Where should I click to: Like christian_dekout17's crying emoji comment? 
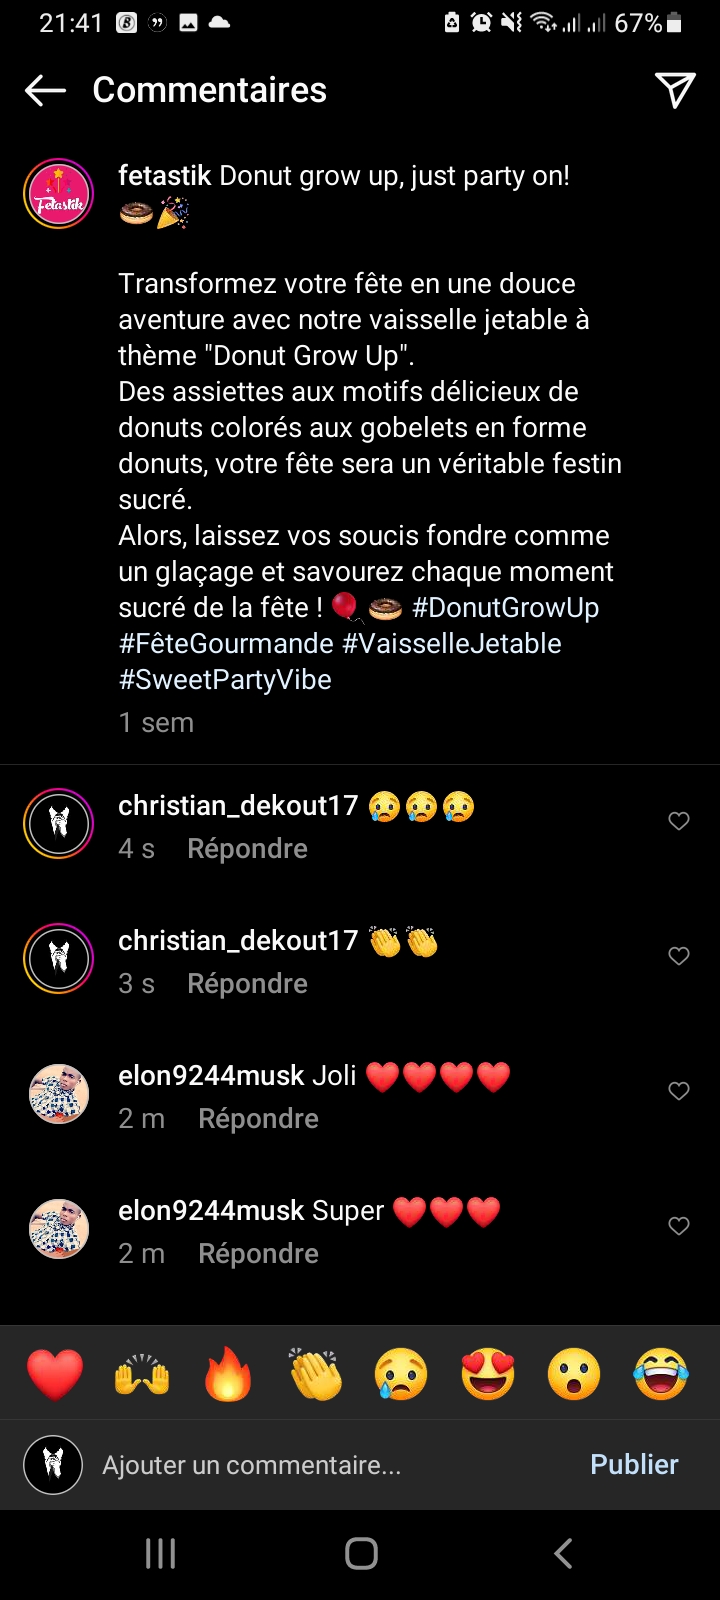(x=679, y=821)
